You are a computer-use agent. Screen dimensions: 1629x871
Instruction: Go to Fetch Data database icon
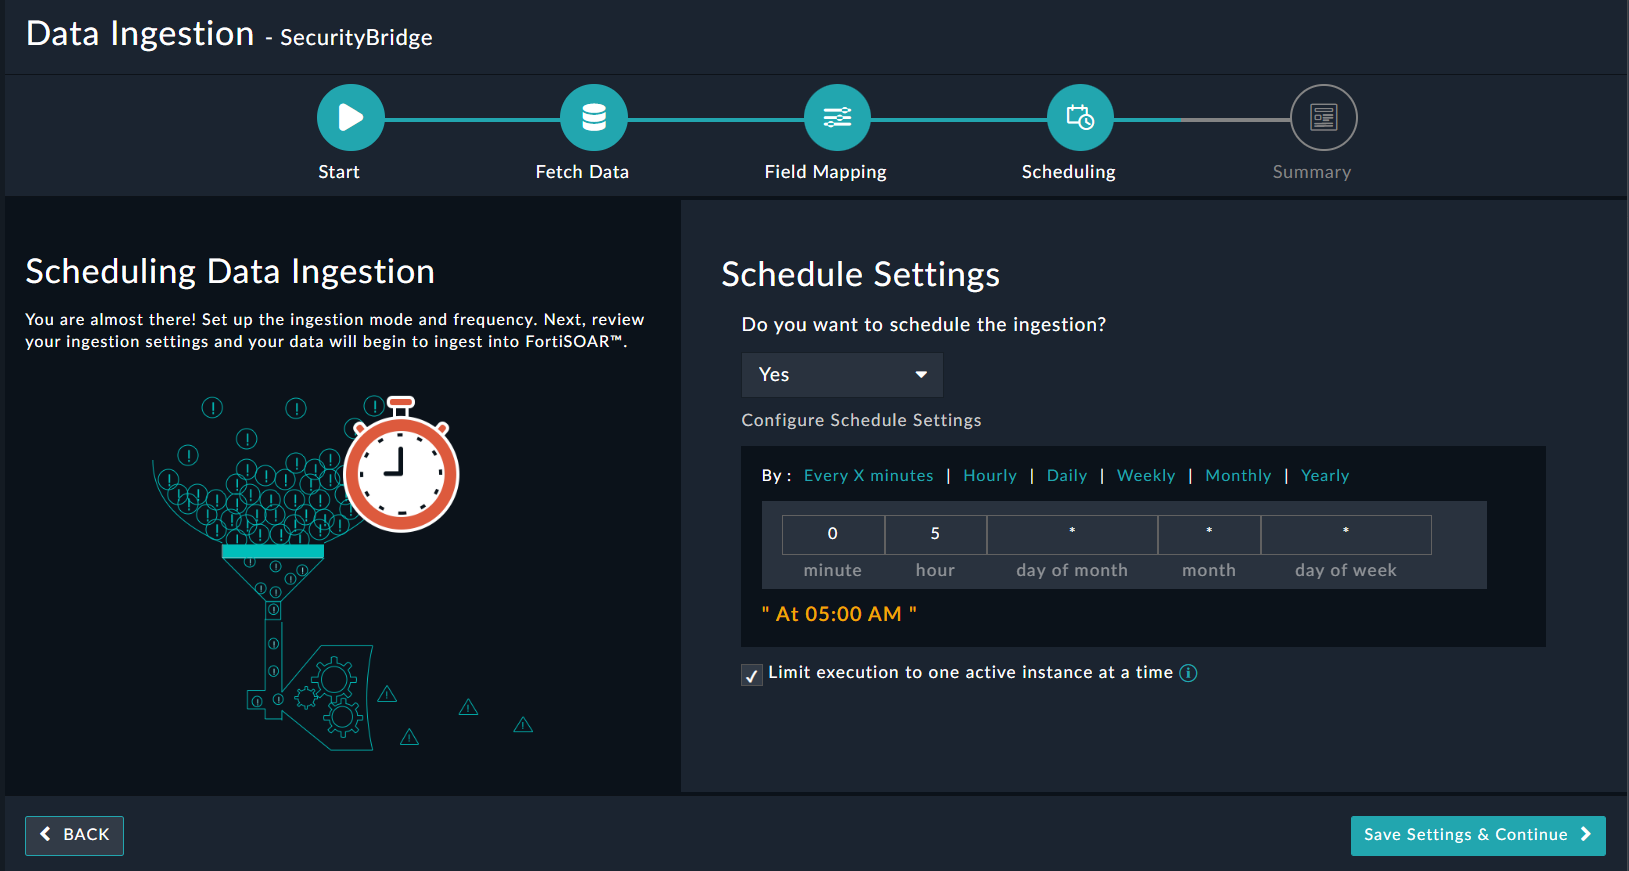coord(594,118)
